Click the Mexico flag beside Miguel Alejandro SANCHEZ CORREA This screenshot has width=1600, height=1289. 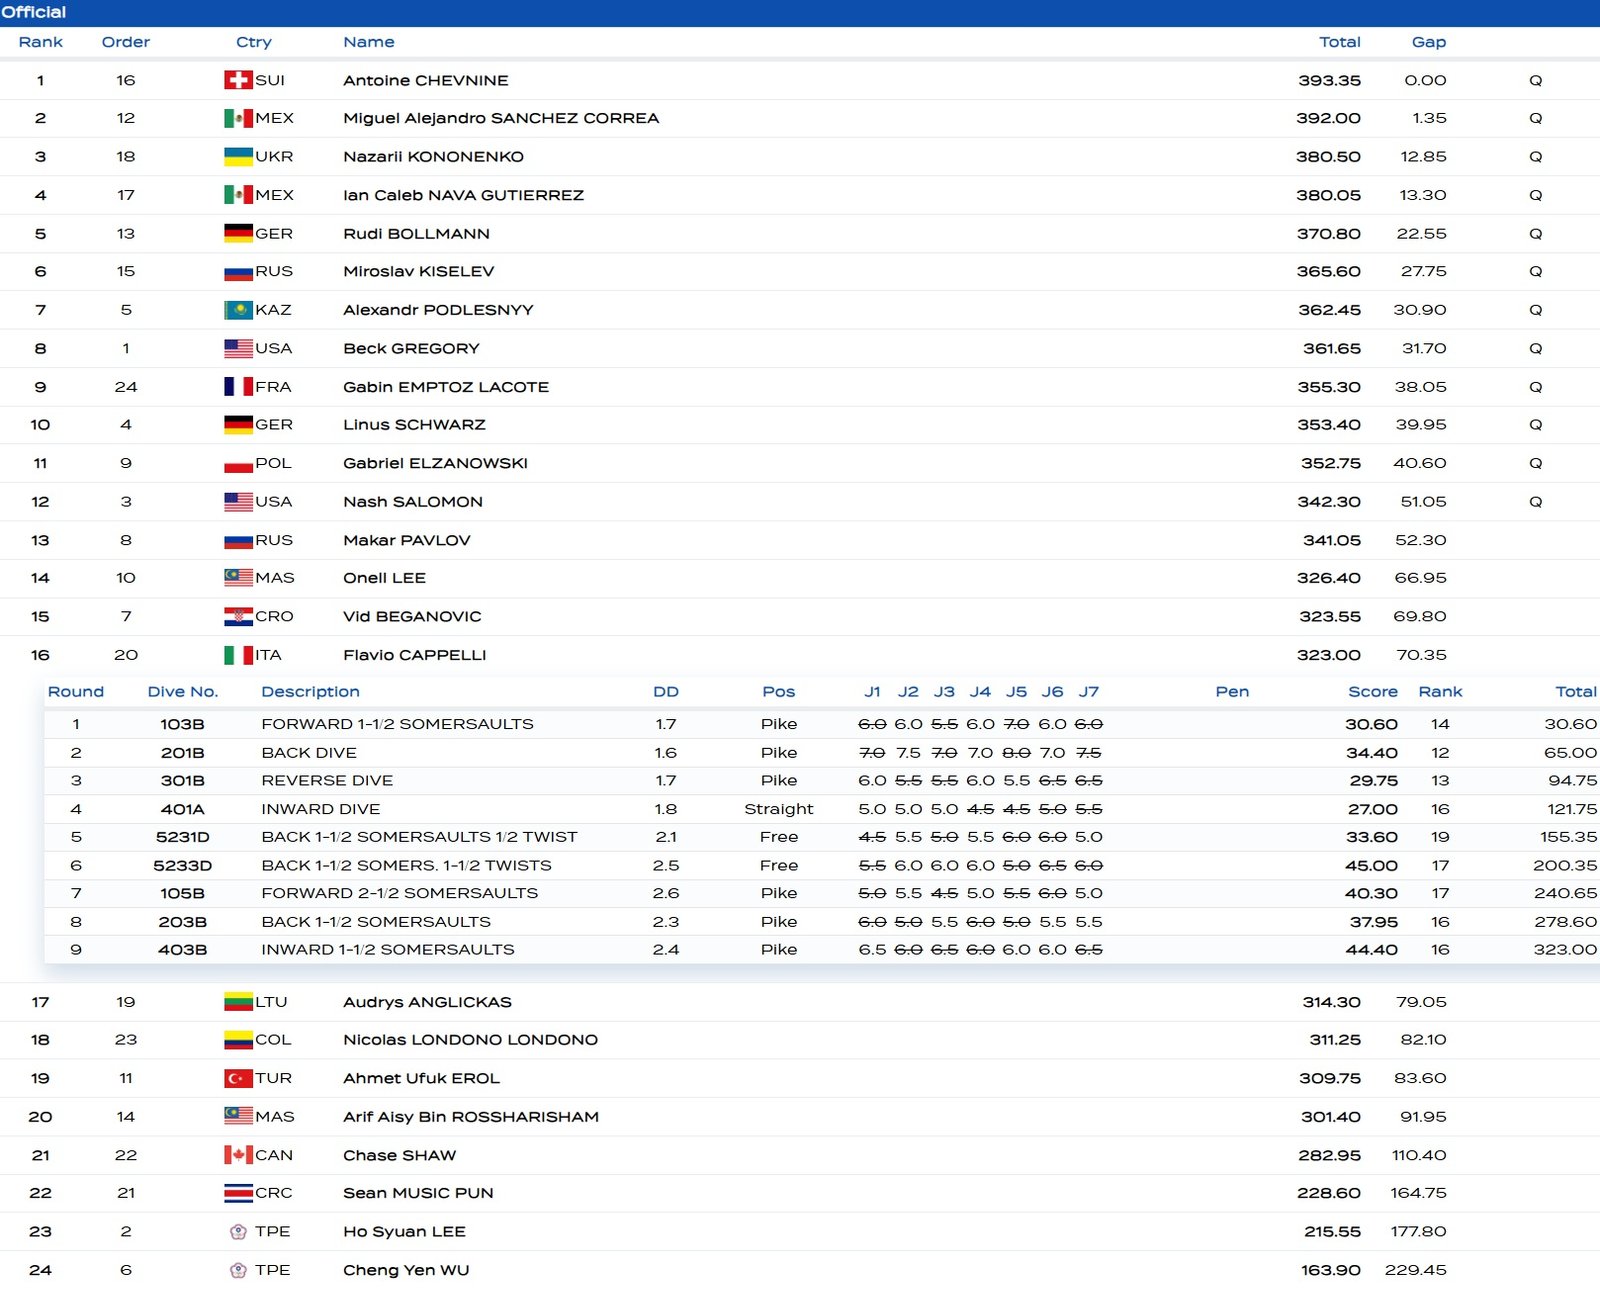[x=238, y=118]
